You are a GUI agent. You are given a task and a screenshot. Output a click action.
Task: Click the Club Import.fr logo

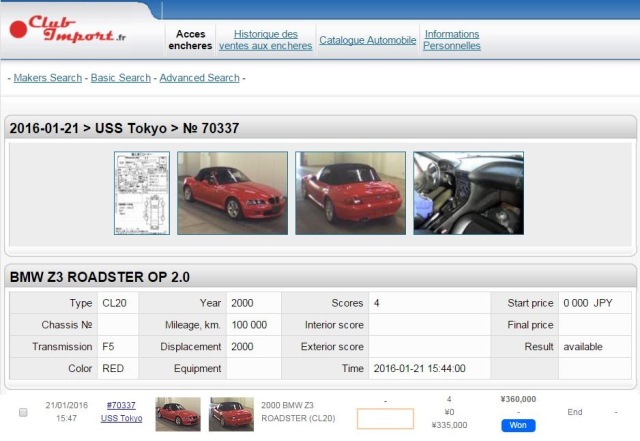68,28
